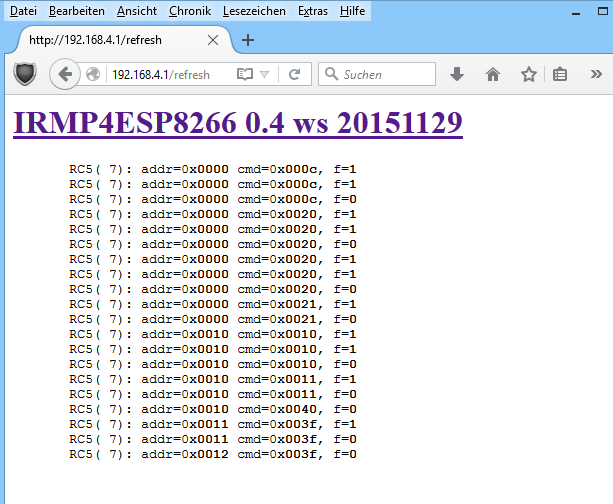
Task: Open the Lesezeichen menu
Action: (x=254, y=11)
